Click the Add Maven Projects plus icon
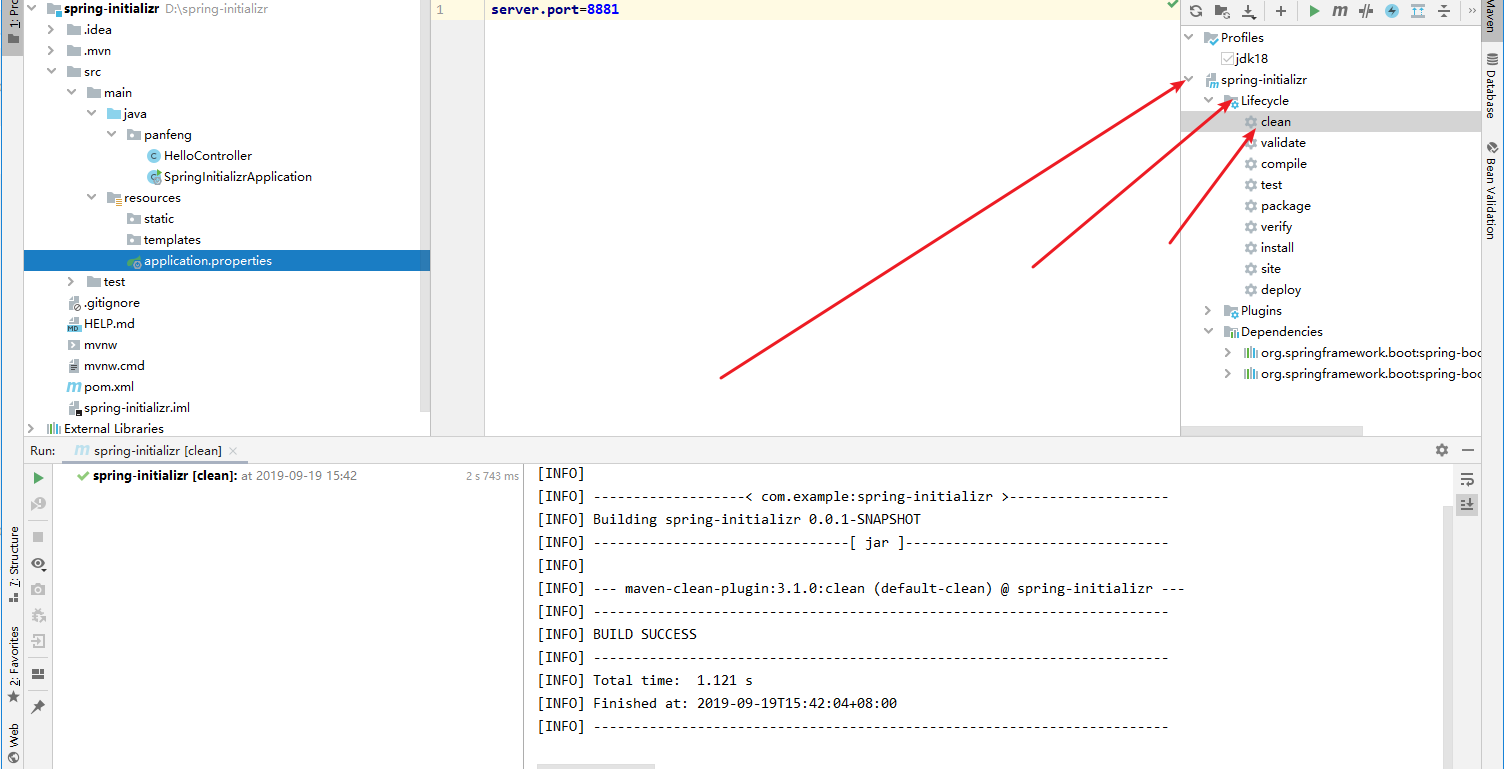1504x769 pixels. click(1281, 11)
